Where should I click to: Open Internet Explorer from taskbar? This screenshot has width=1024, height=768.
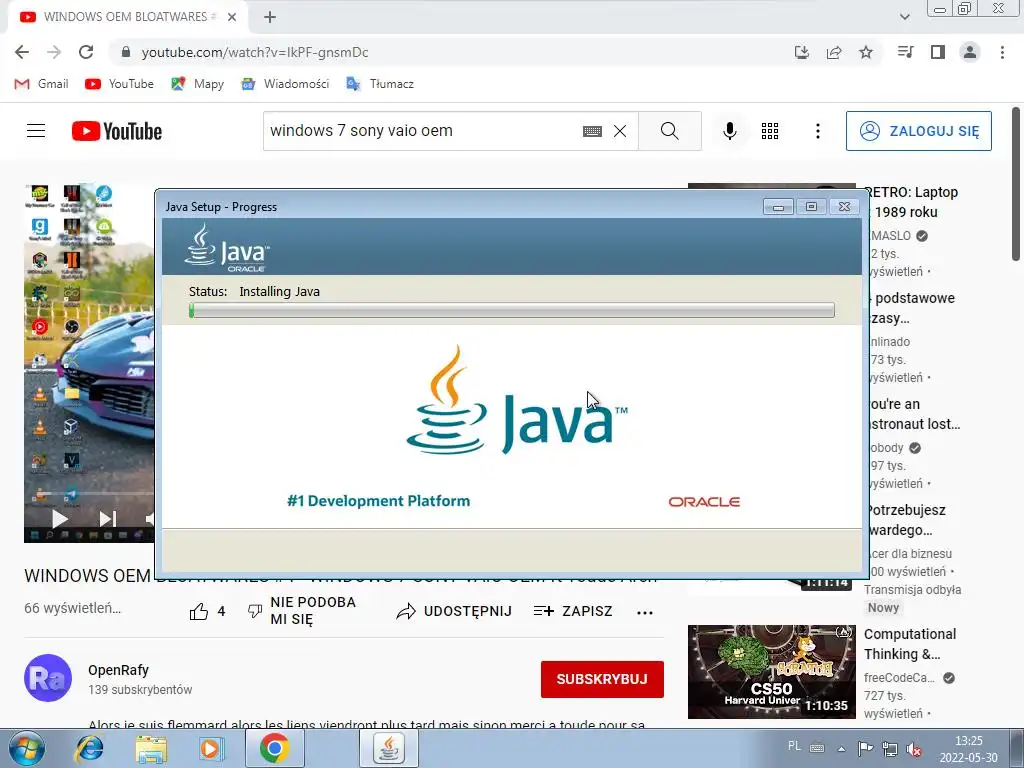tap(89, 749)
